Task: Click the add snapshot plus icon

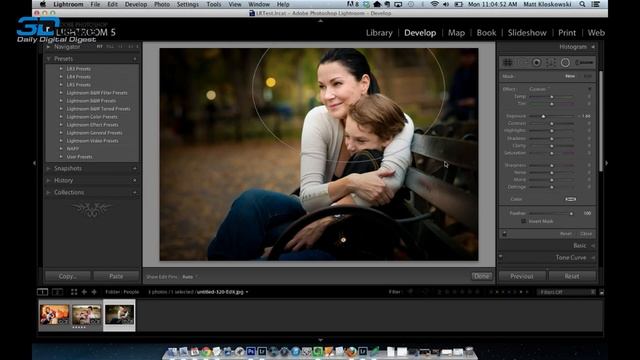Action: click(135, 168)
